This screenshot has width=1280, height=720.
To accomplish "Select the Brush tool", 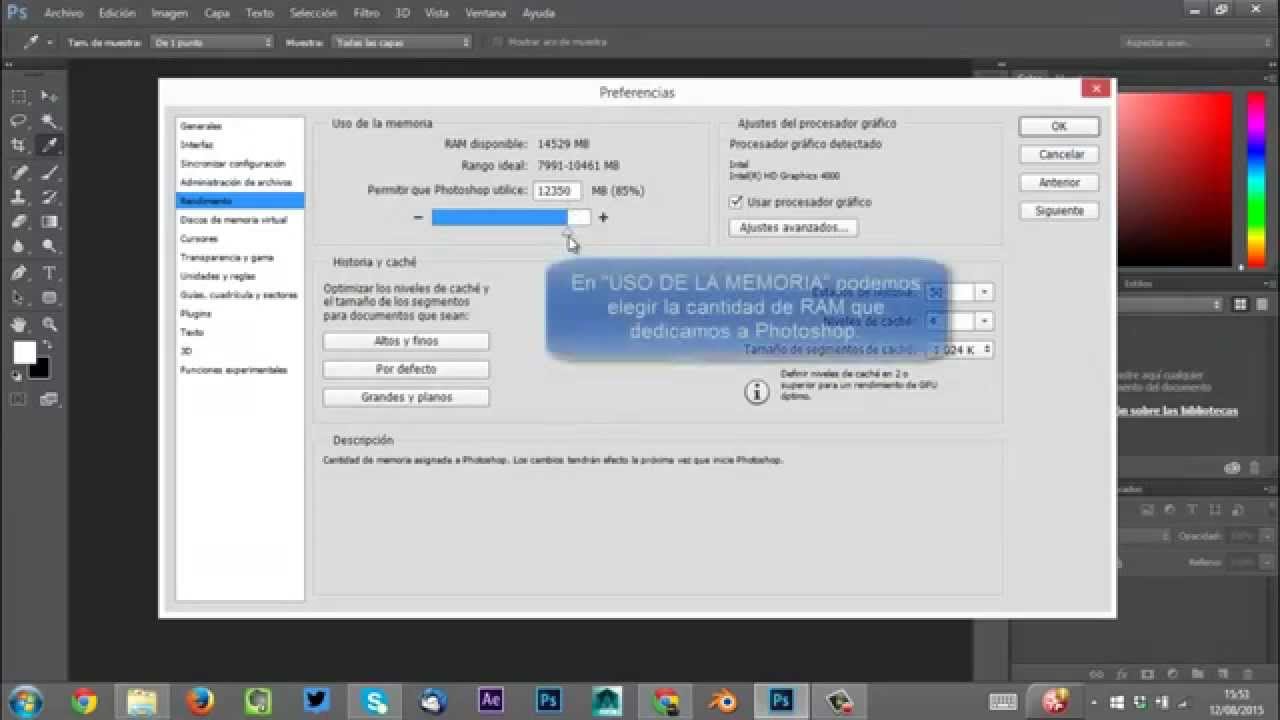I will coord(49,172).
